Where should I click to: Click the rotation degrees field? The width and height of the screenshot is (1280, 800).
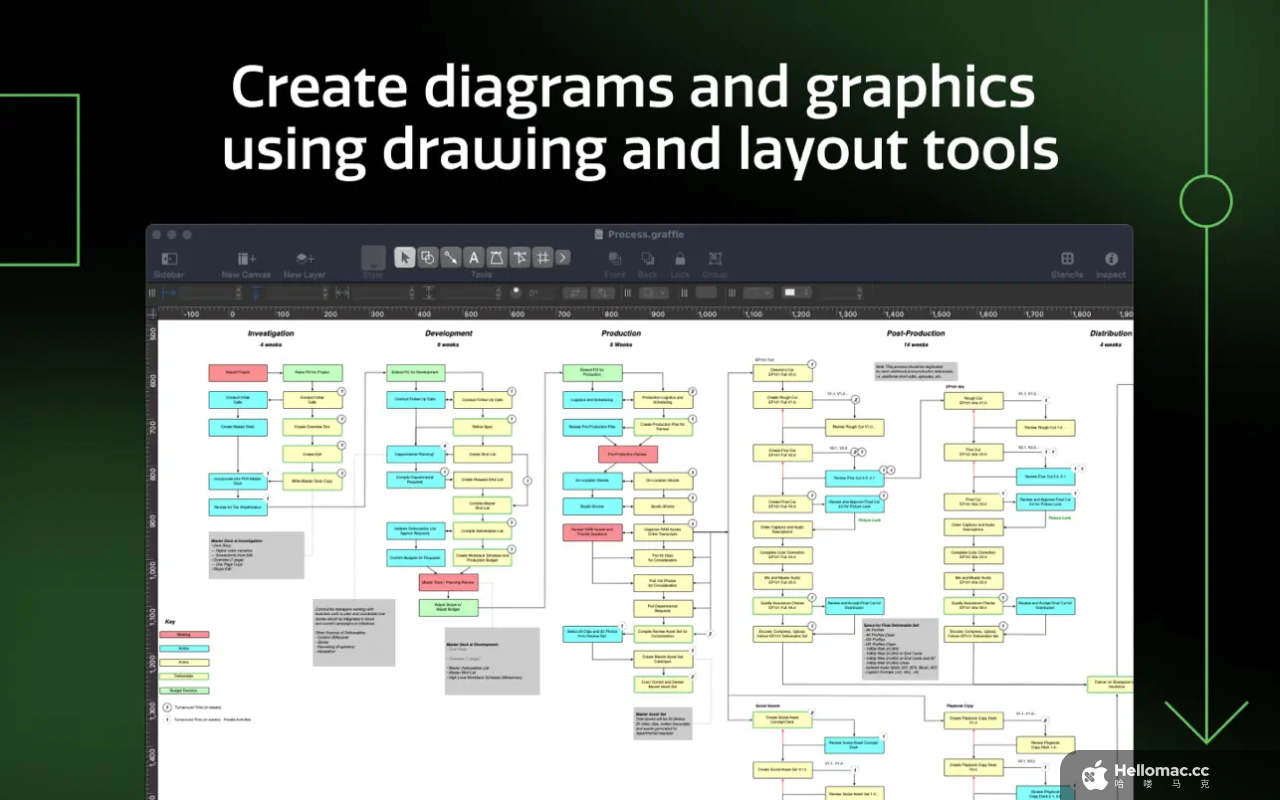click(x=541, y=293)
